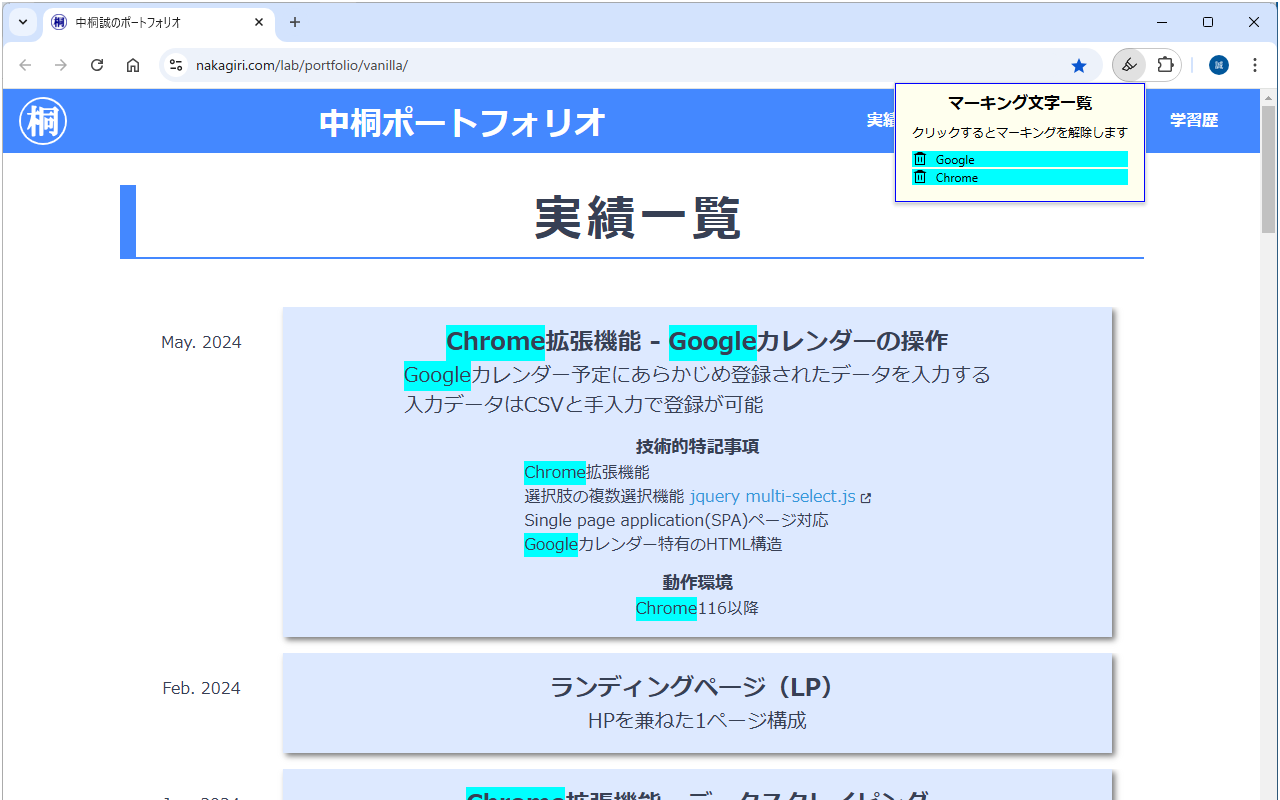Image resolution: width=1280 pixels, height=800 pixels.
Task: Maximize the Chrome window
Action: point(1208,22)
